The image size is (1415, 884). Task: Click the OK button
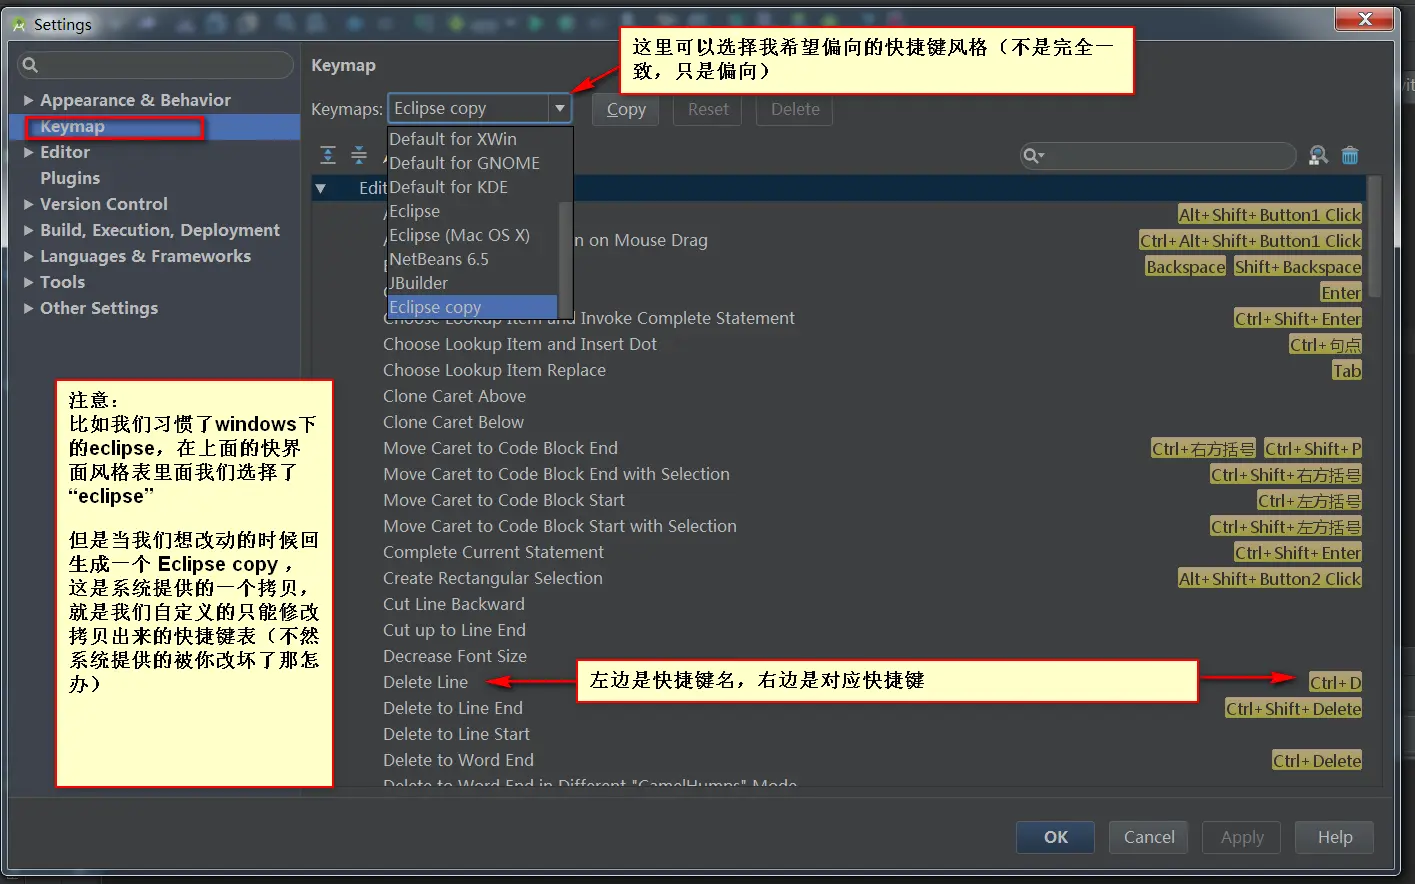(x=1056, y=837)
